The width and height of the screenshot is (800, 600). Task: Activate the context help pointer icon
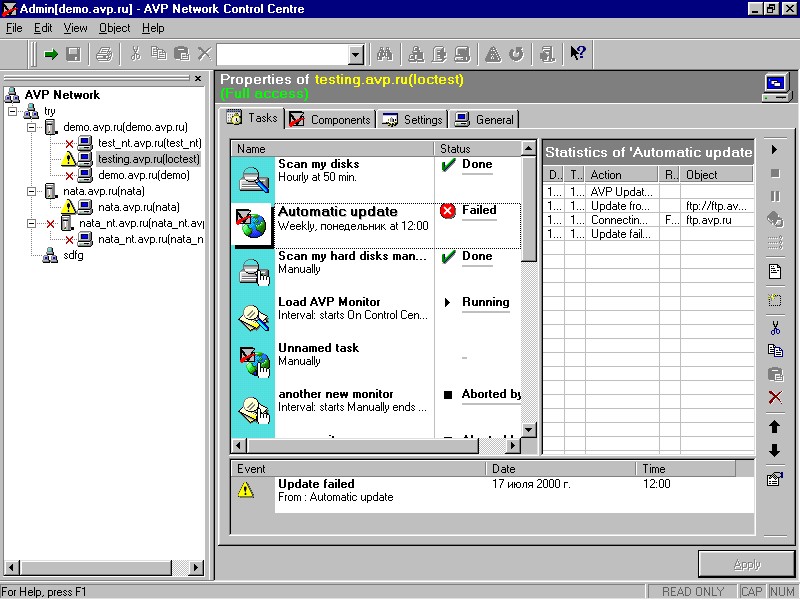[578, 53]
